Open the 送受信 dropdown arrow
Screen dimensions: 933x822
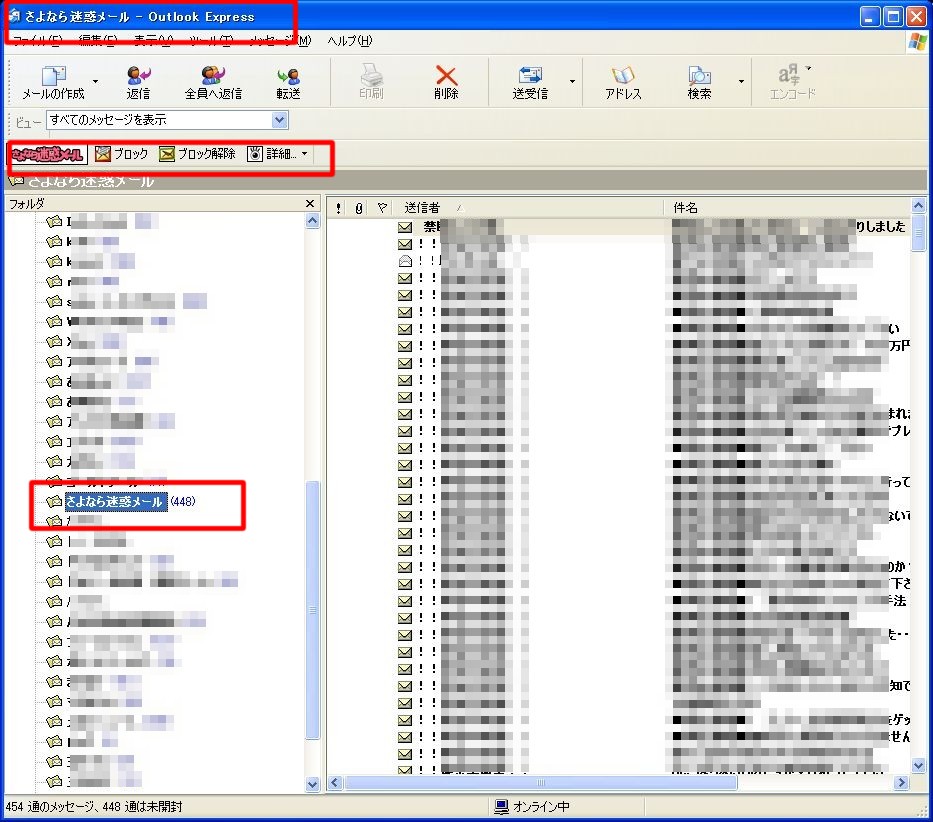(572, 82)
